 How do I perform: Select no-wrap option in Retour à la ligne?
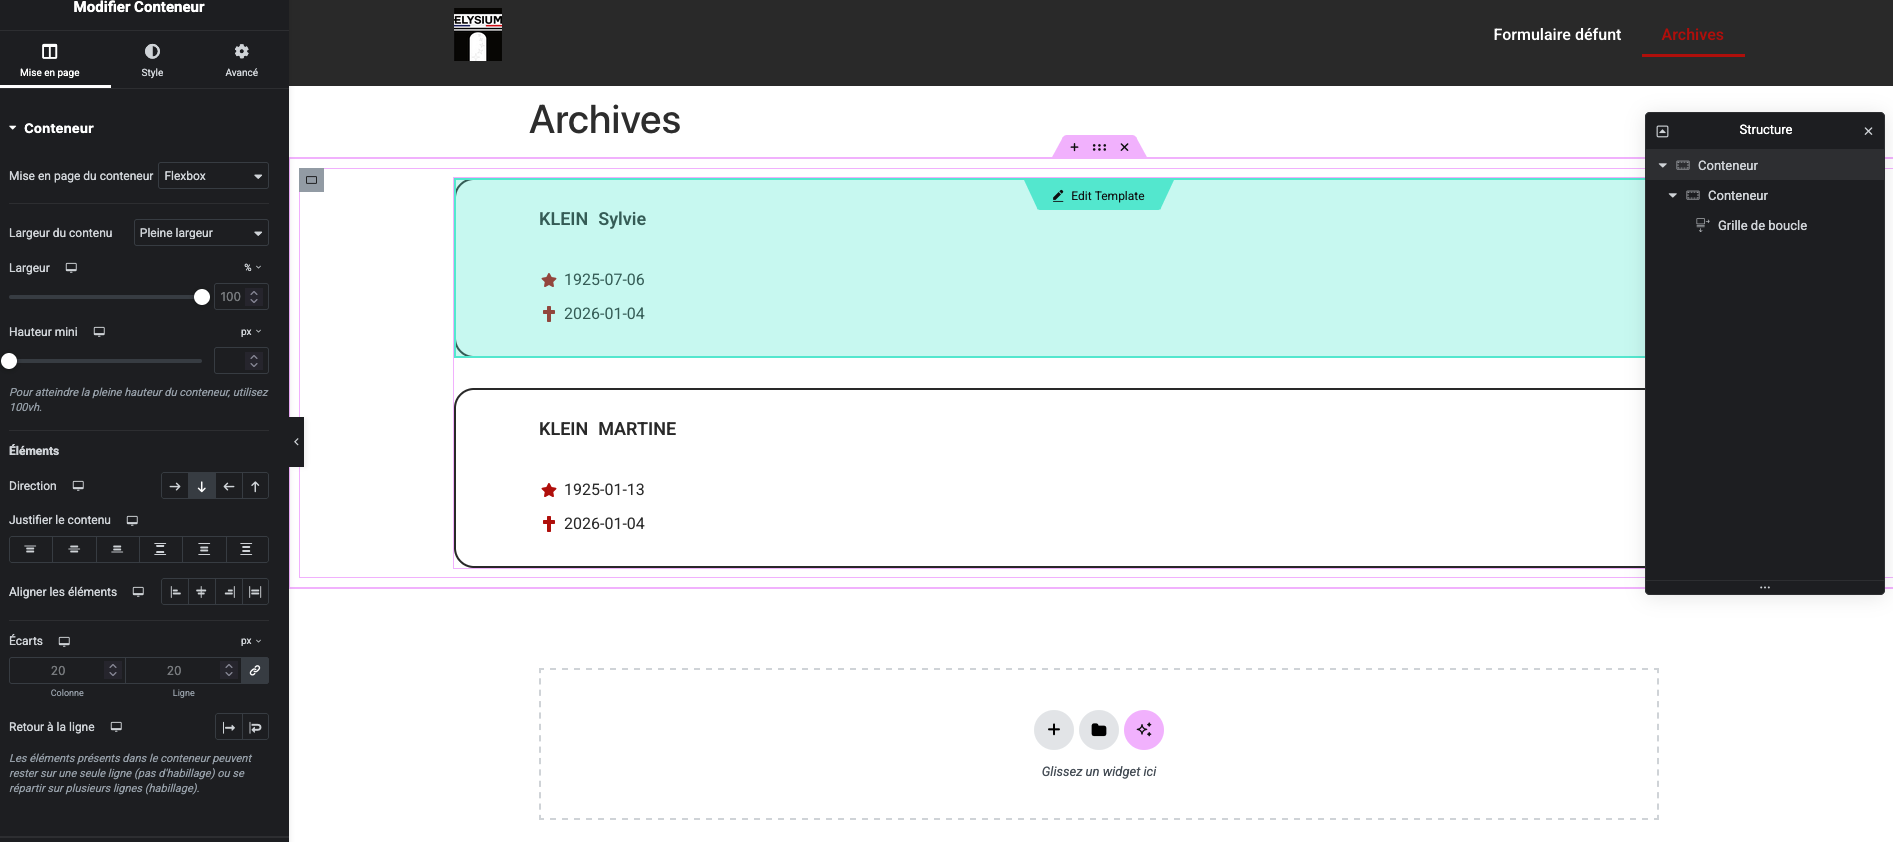pos(229,727)
